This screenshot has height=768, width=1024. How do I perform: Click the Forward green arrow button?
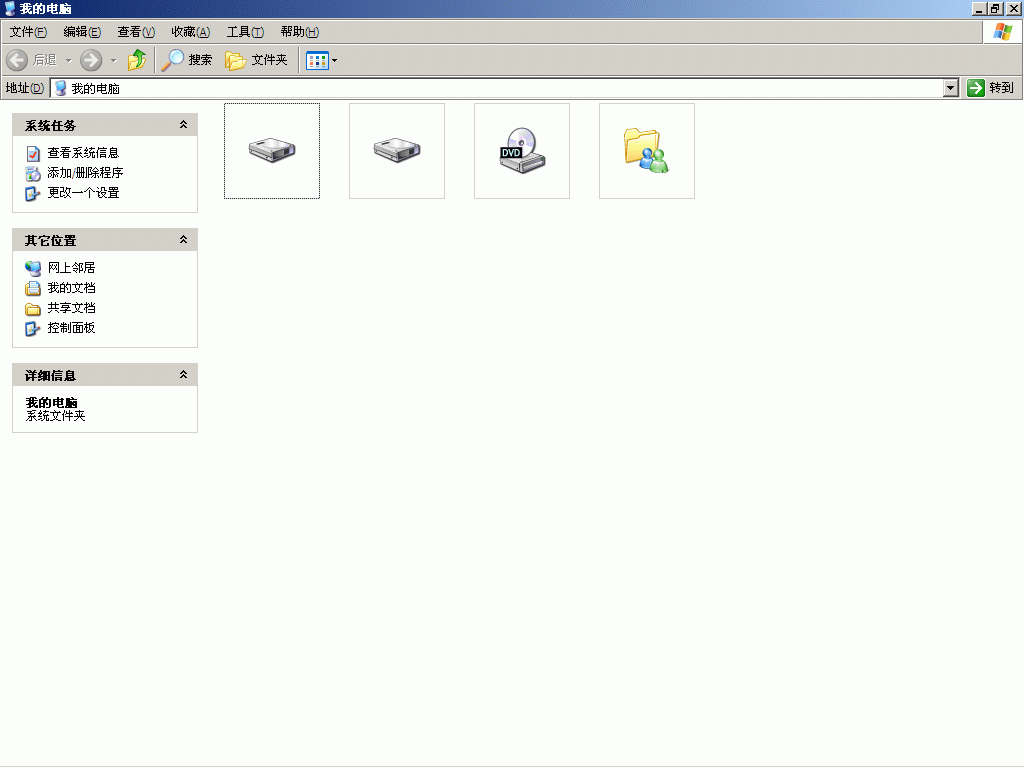[x=91, y=60]
